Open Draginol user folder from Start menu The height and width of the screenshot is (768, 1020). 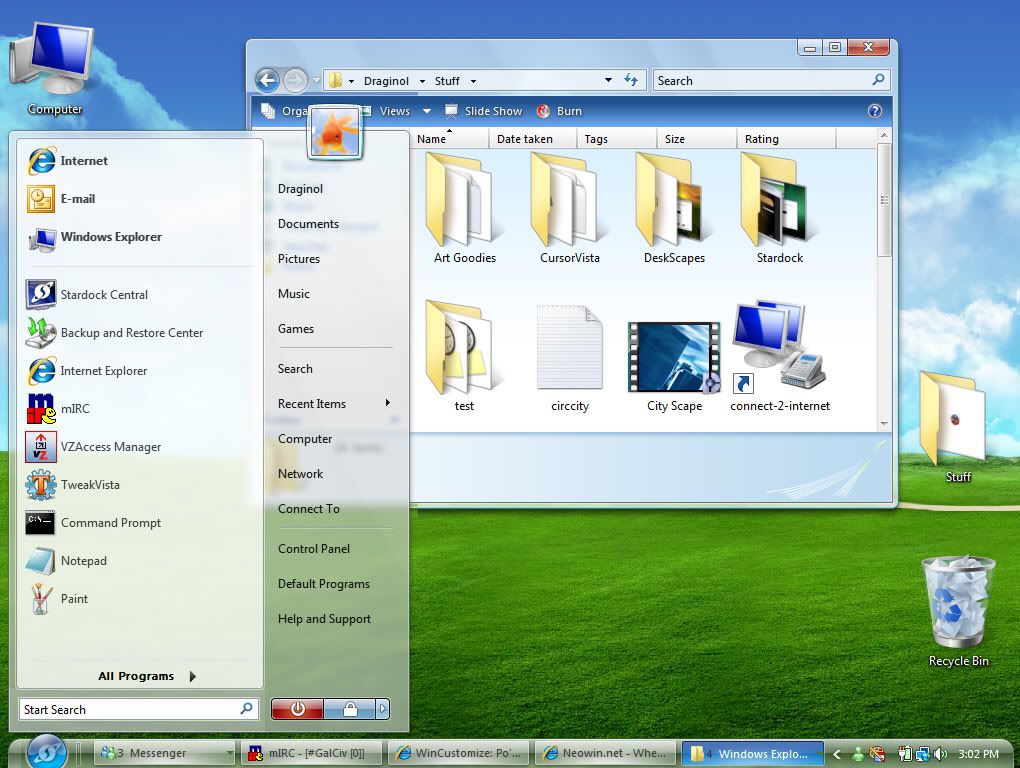tap(300, 189)
